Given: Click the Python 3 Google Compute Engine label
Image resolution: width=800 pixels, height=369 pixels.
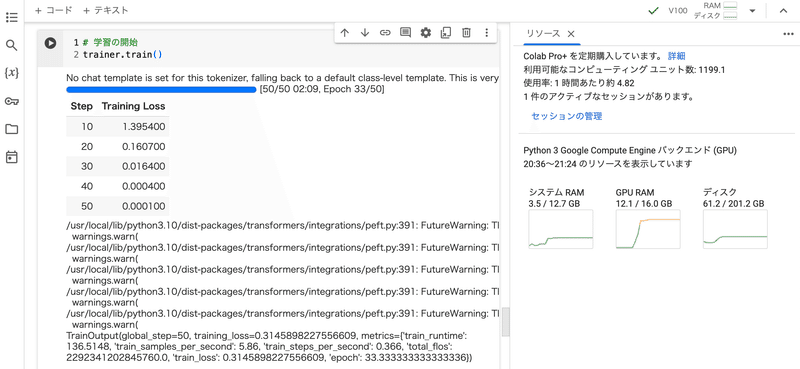Looking at the screenshot, I should pyautogui.click(x=630, y=151).
